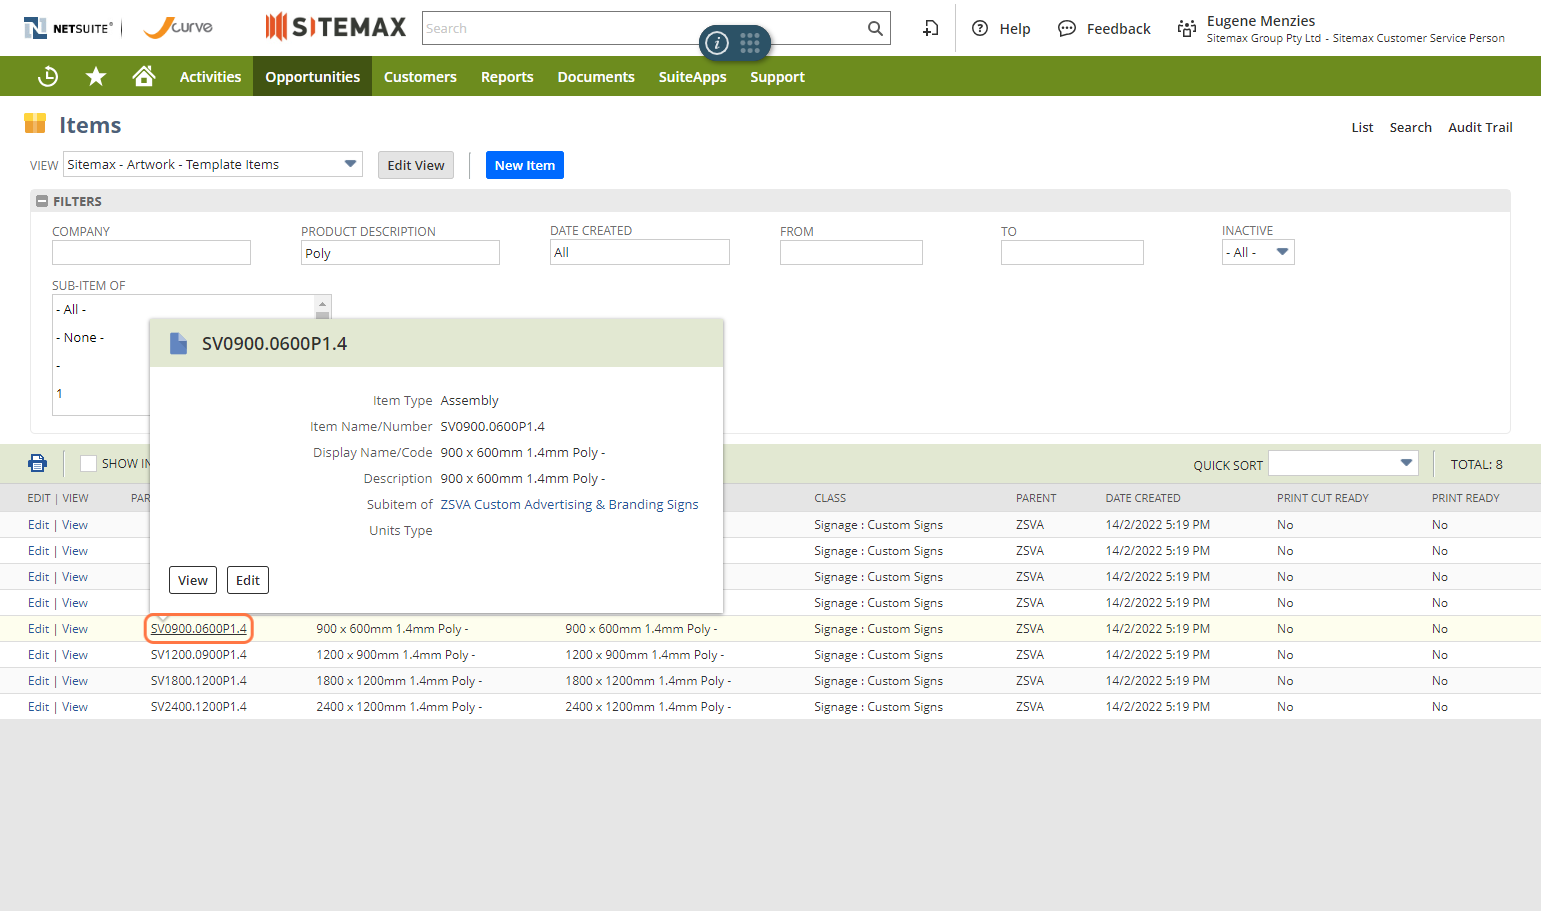Open the View dropdown Sitemax - Artwork - Template Items

coord(212,165)
